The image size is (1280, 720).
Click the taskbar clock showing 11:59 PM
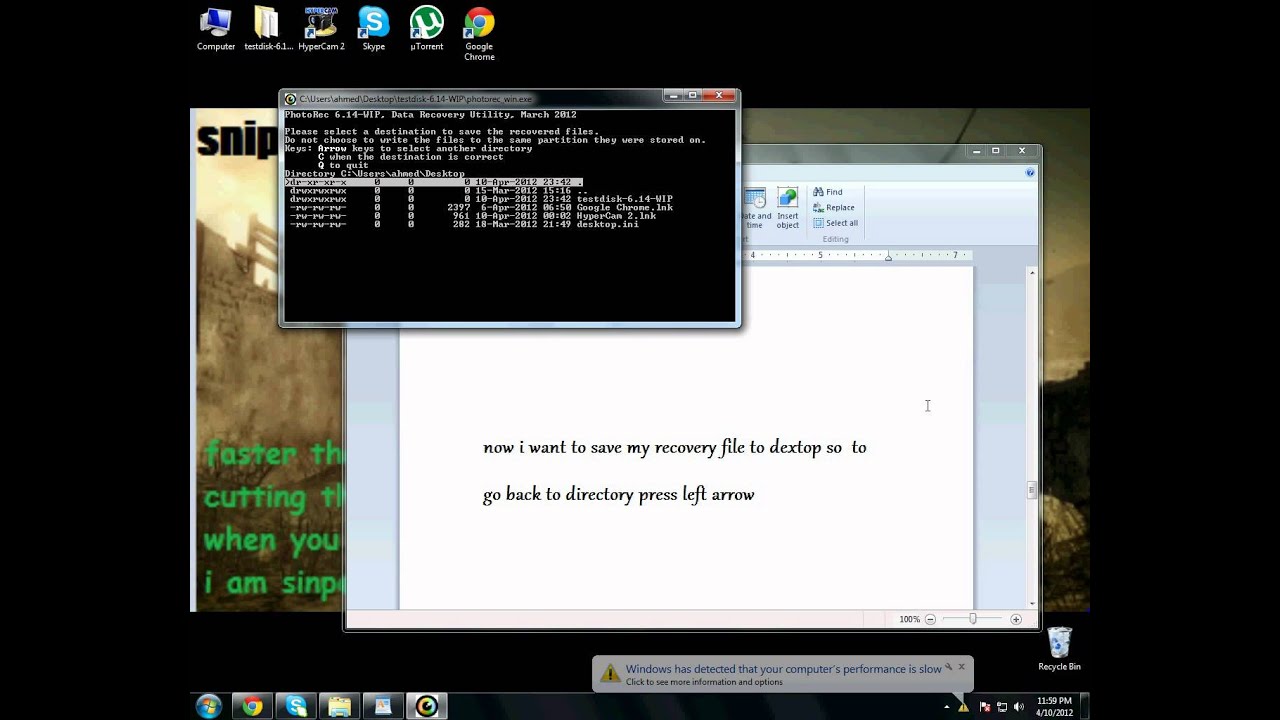(x=1054, y=706)
